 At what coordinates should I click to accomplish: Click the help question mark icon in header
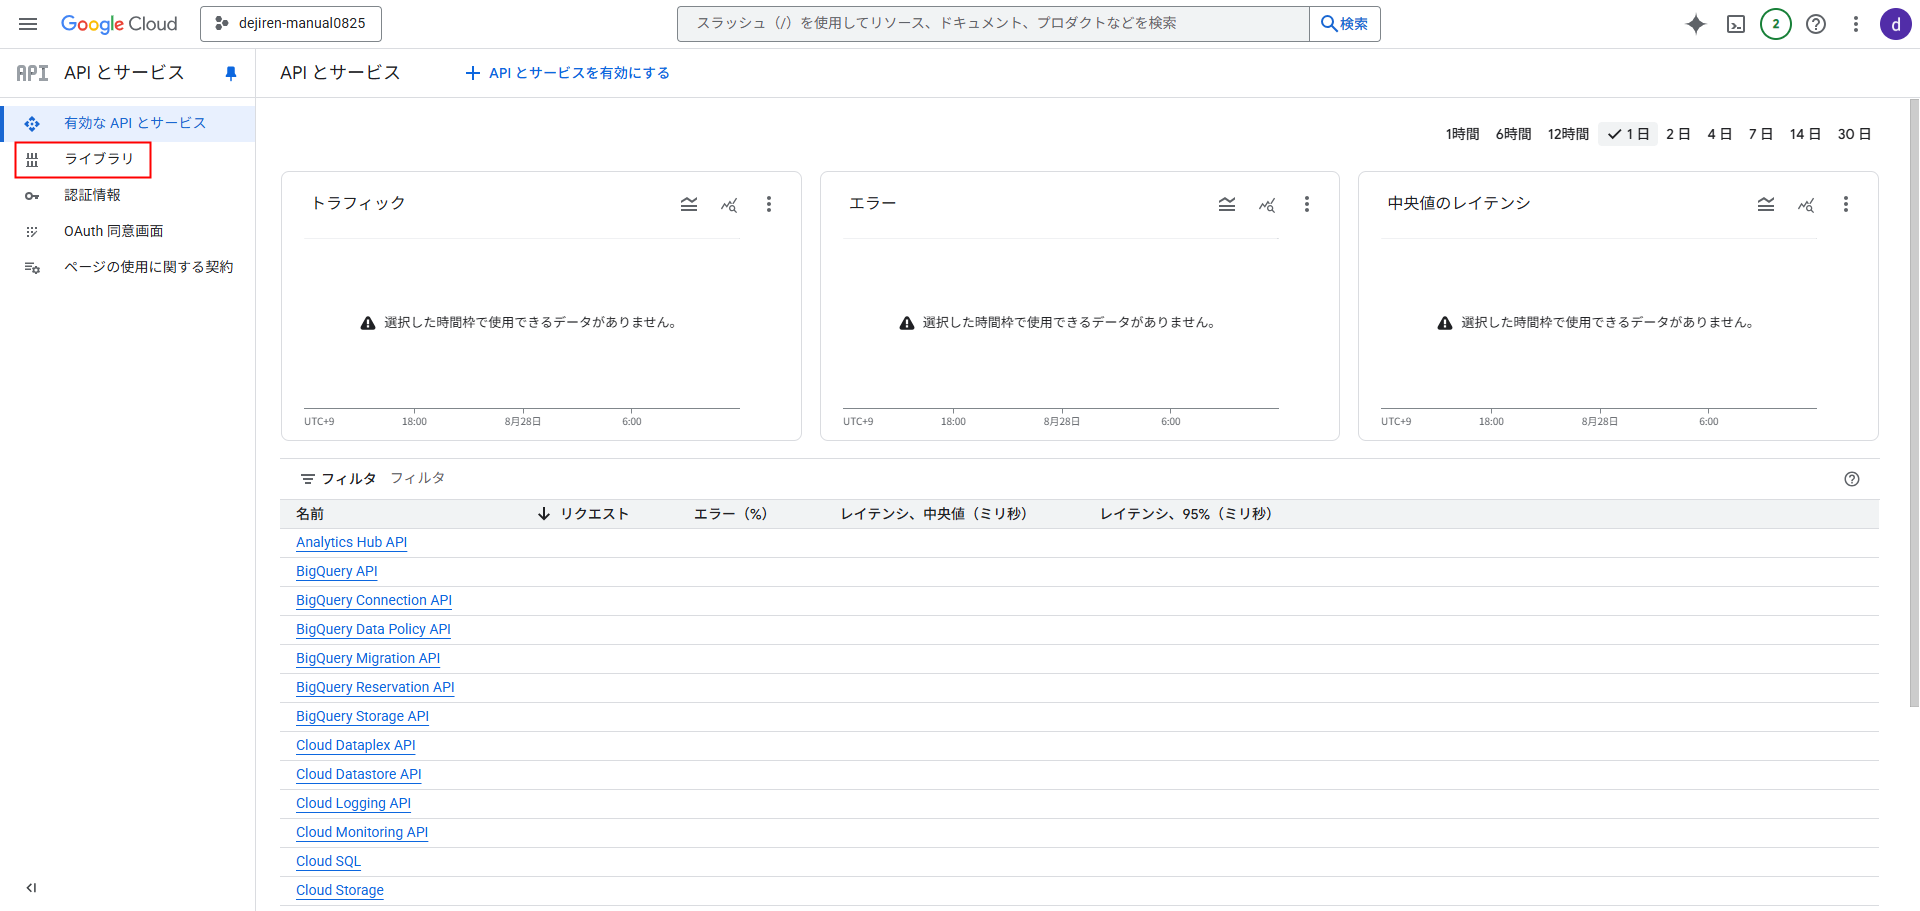1816,24
